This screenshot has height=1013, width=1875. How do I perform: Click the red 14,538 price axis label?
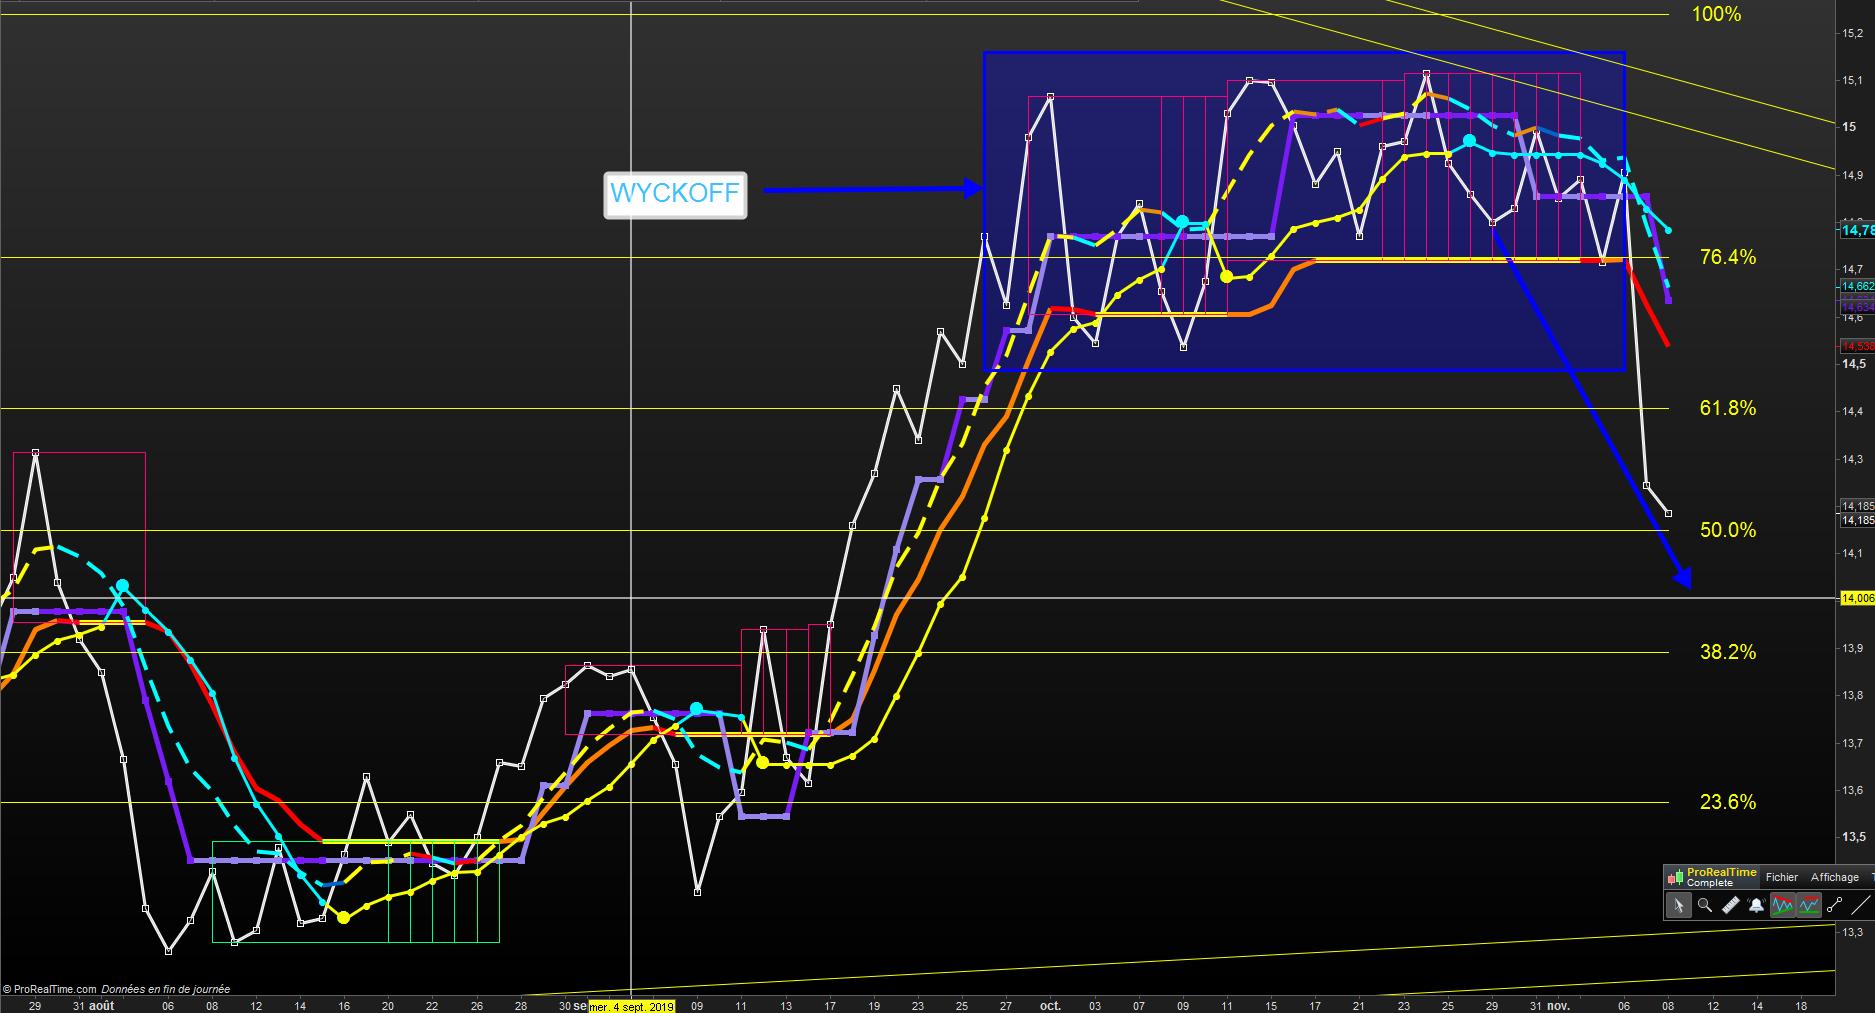tap(1857, 346)
